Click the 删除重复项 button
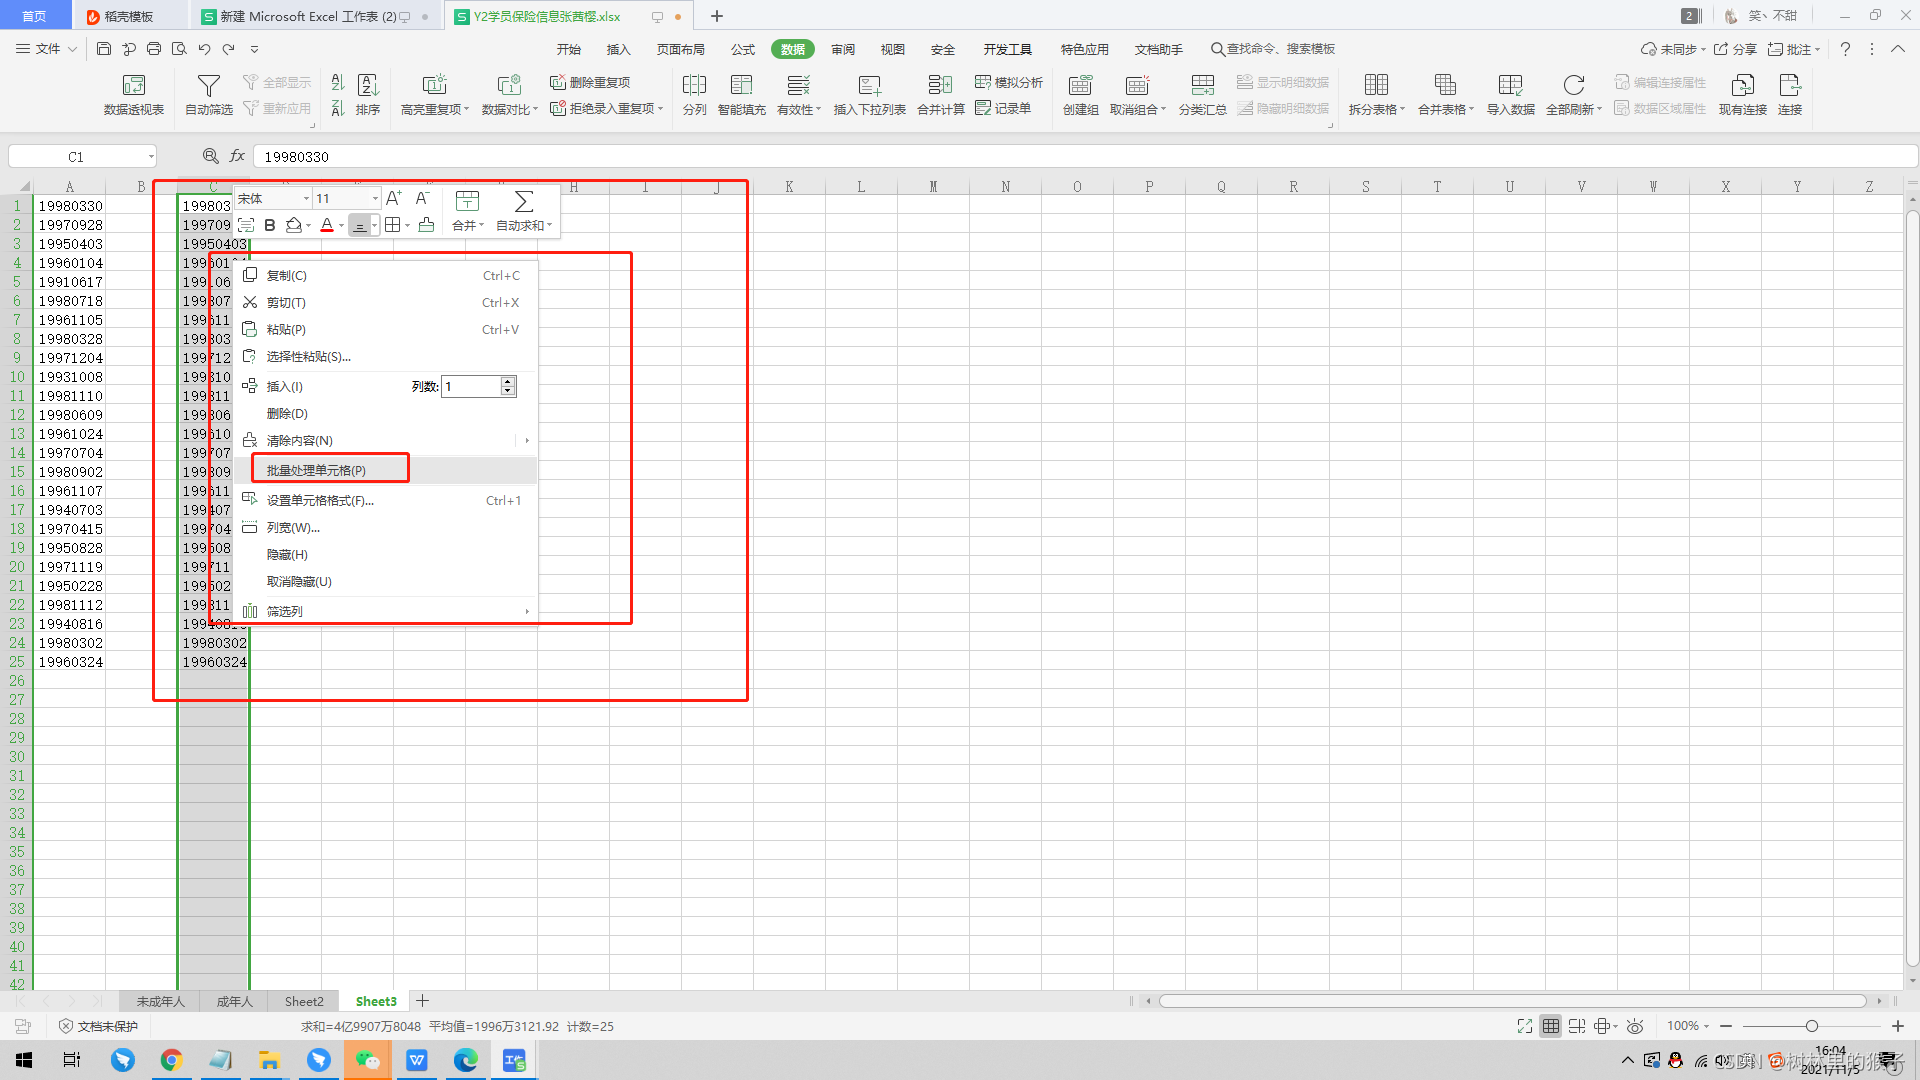1920x1080 pixels. pos(590,82)
